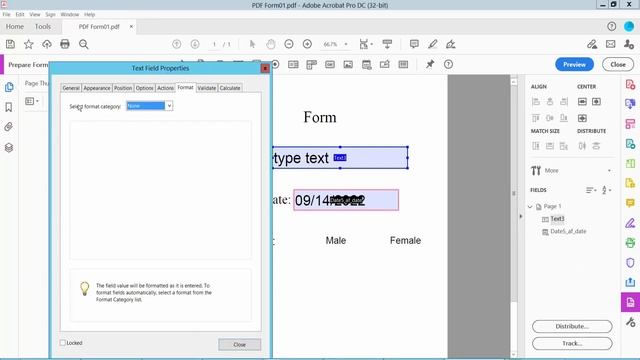Add an image field tool icon

point(348,64)
